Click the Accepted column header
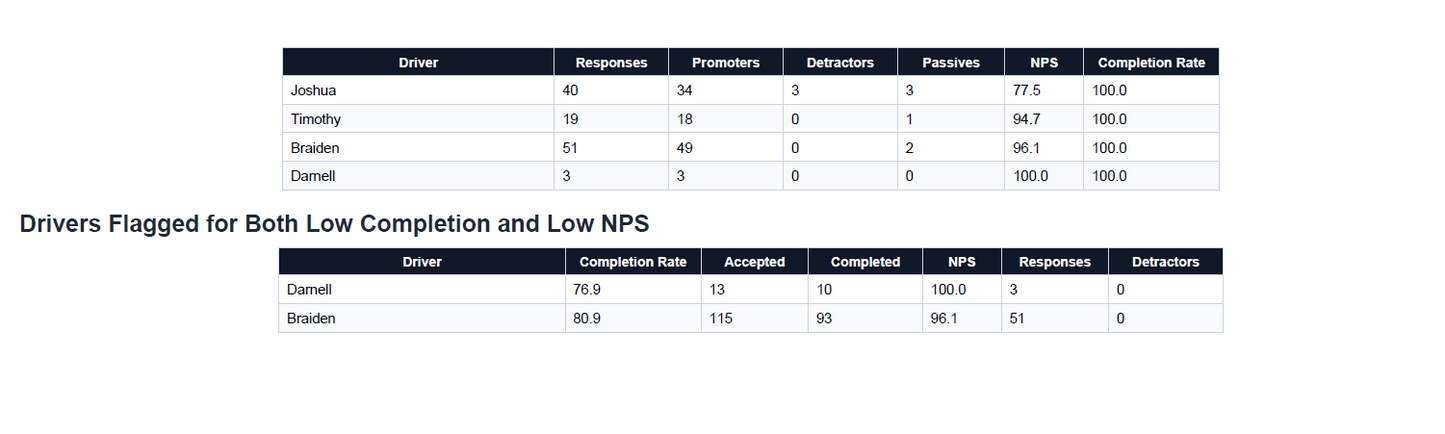The image size is (1445, 434). pyautogui.click(x=754, y=262)
